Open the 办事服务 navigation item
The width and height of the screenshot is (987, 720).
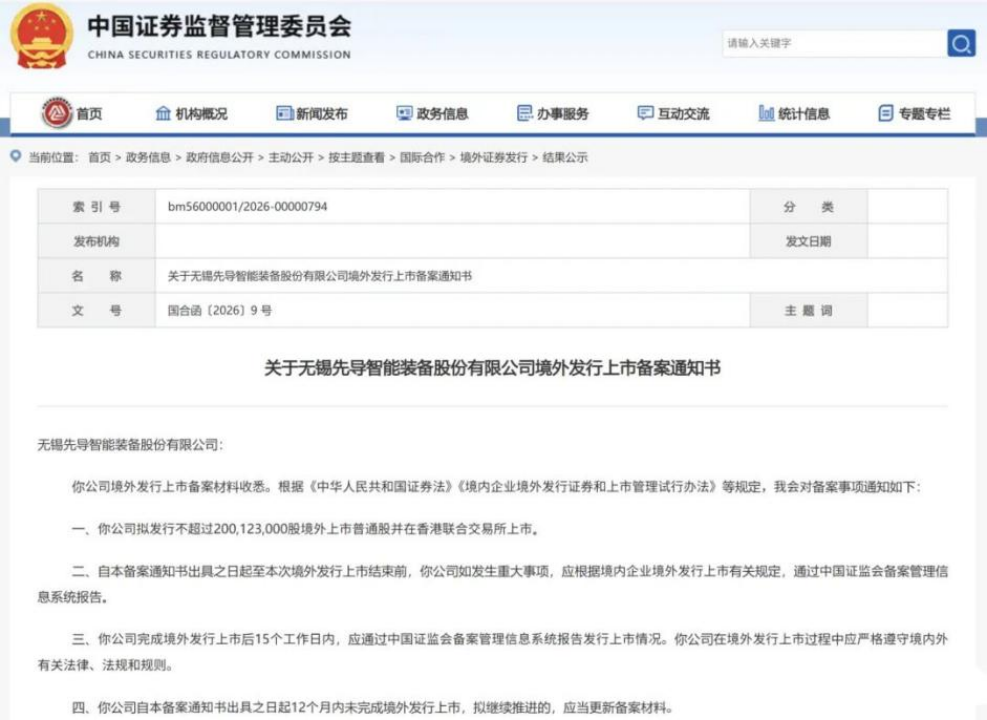(x=563, y=114)
